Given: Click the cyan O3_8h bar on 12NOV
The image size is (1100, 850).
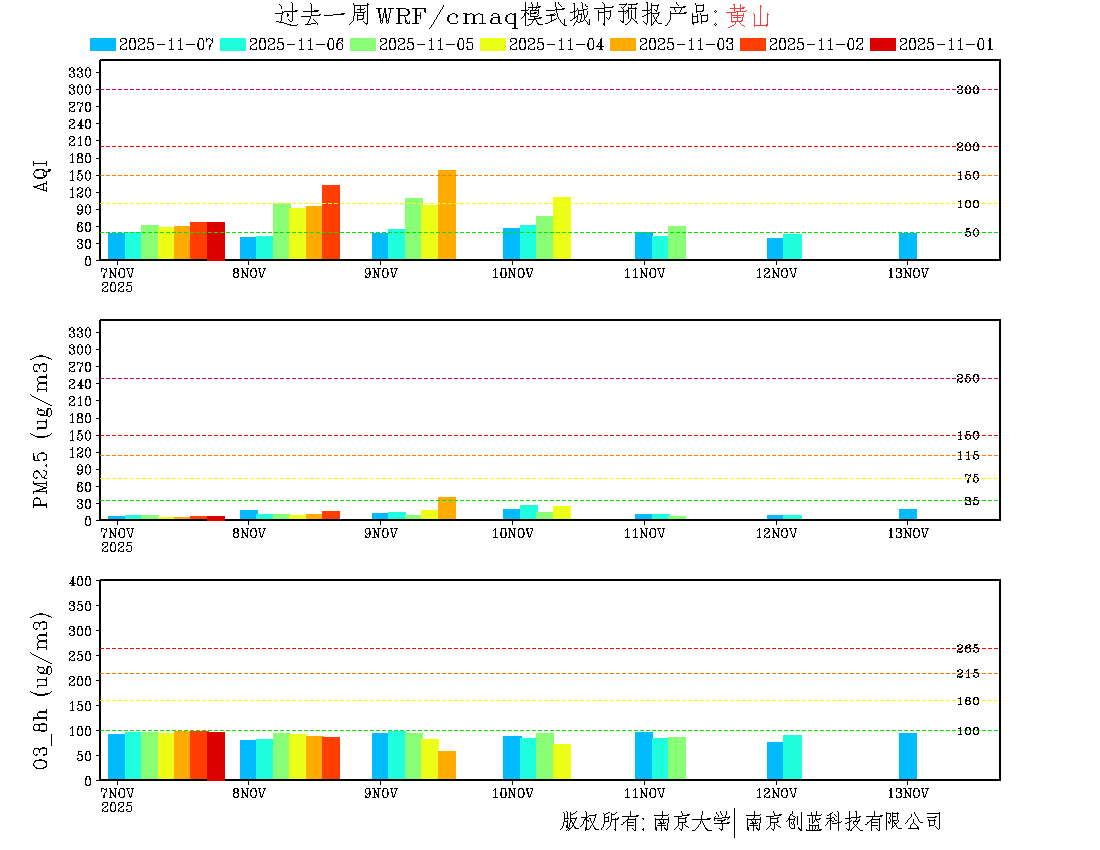Looking at the screenshot, I should [792, 757].
